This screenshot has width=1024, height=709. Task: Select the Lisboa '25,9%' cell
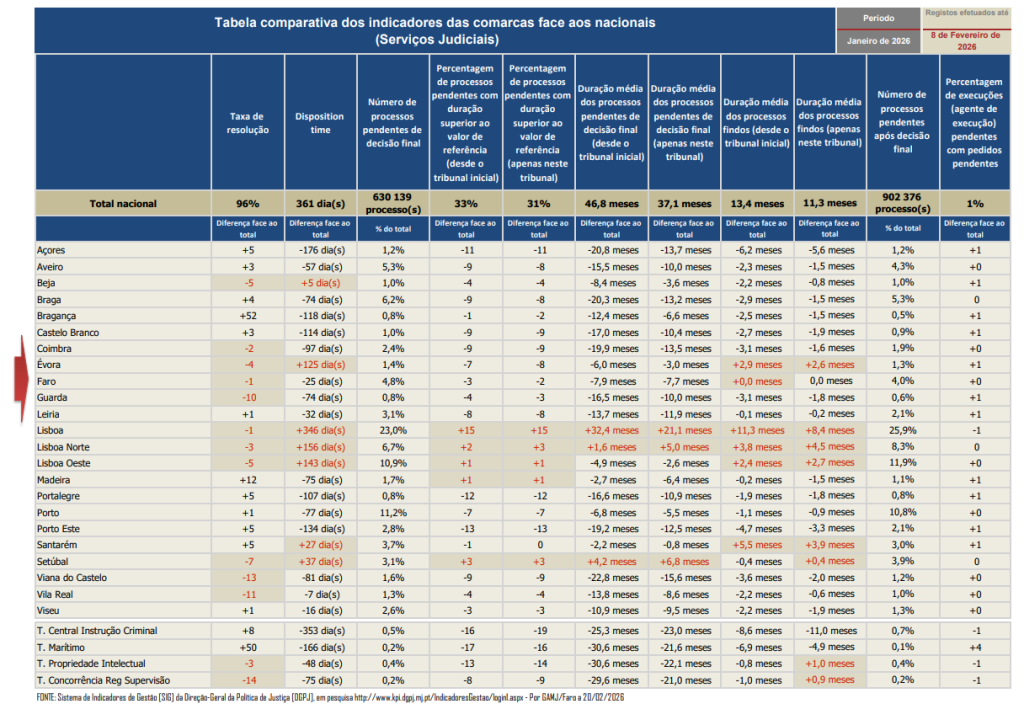coord(902,430)
